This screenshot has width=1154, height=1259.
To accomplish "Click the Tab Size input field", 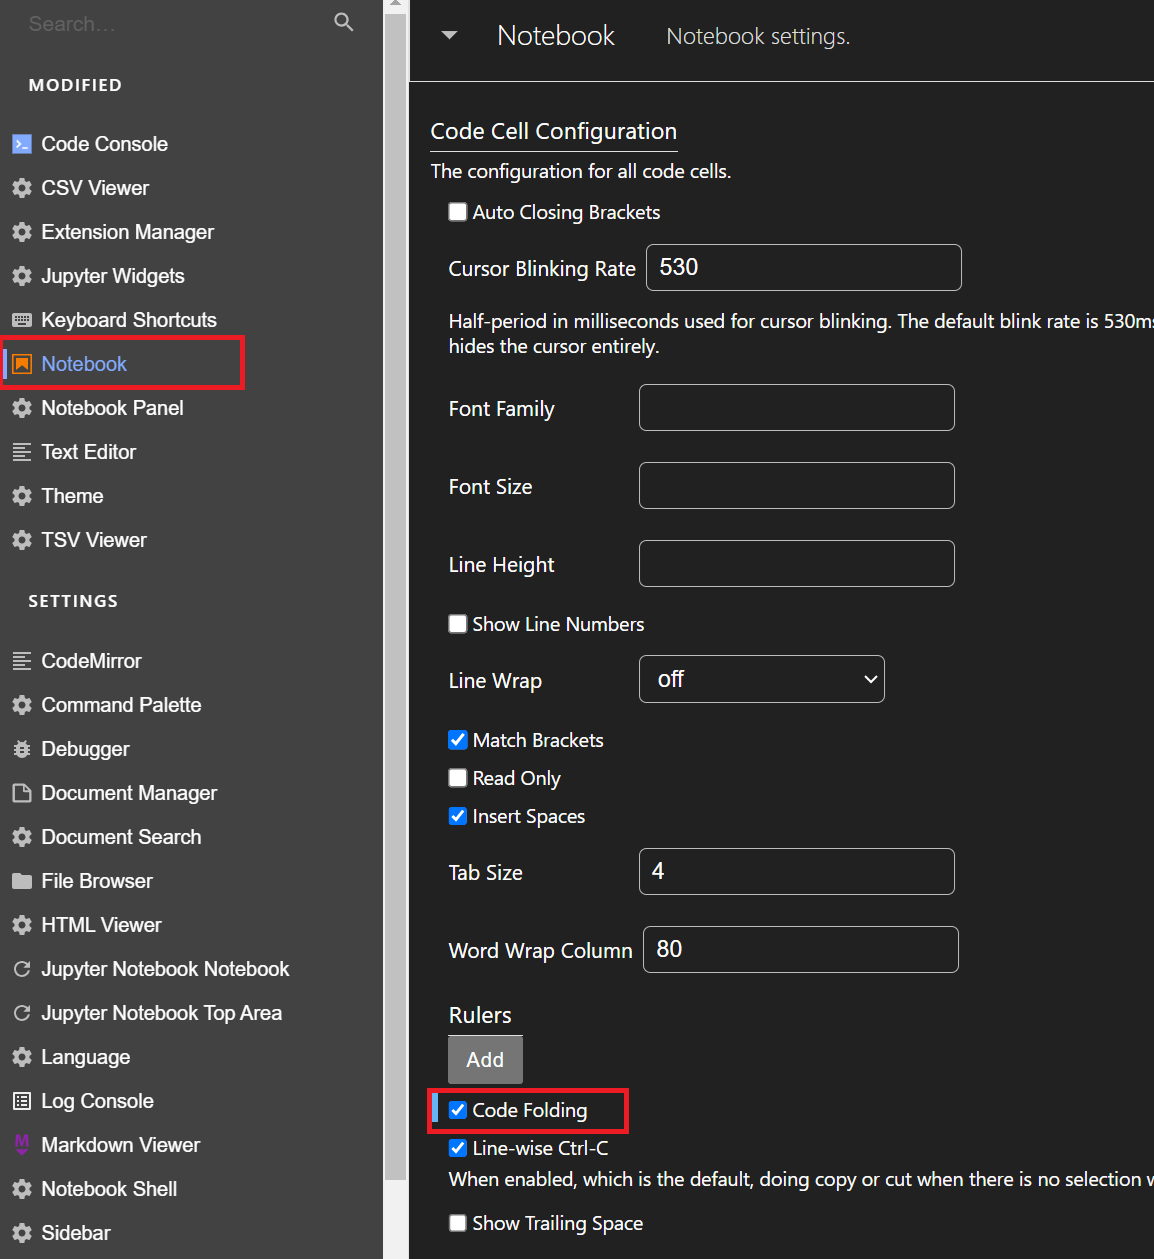I will pyautogui.click(x=797, y=871).
